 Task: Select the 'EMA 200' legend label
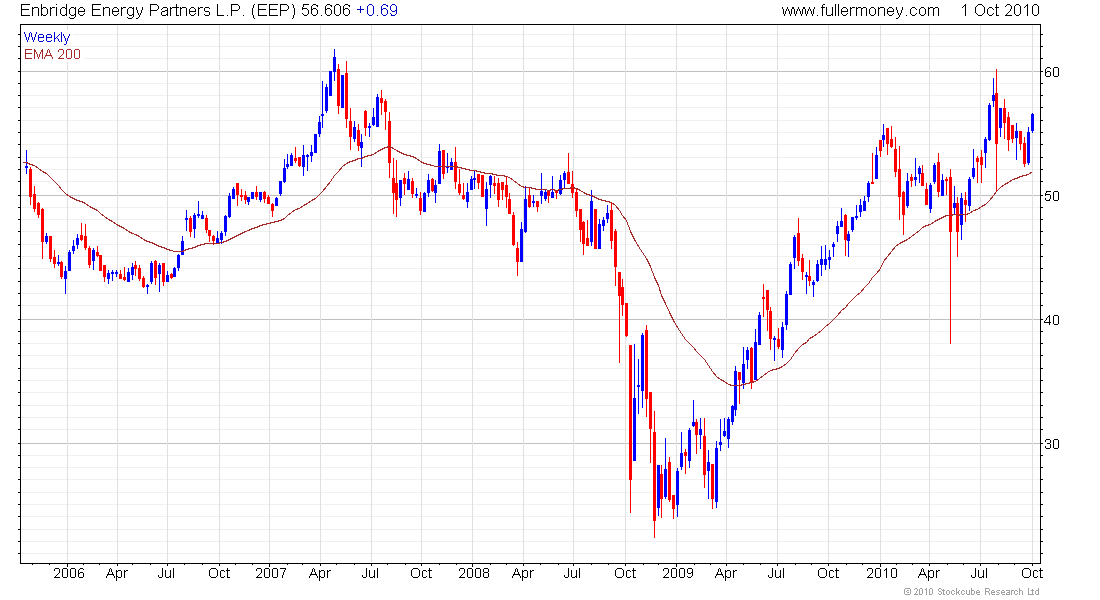tap(52, 55)
